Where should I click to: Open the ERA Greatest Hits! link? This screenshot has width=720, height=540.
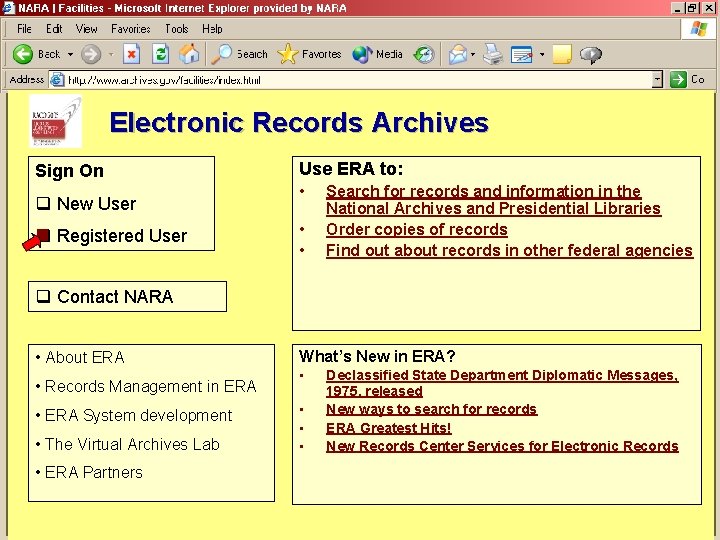pyautogui.click(x=388, y=428)
